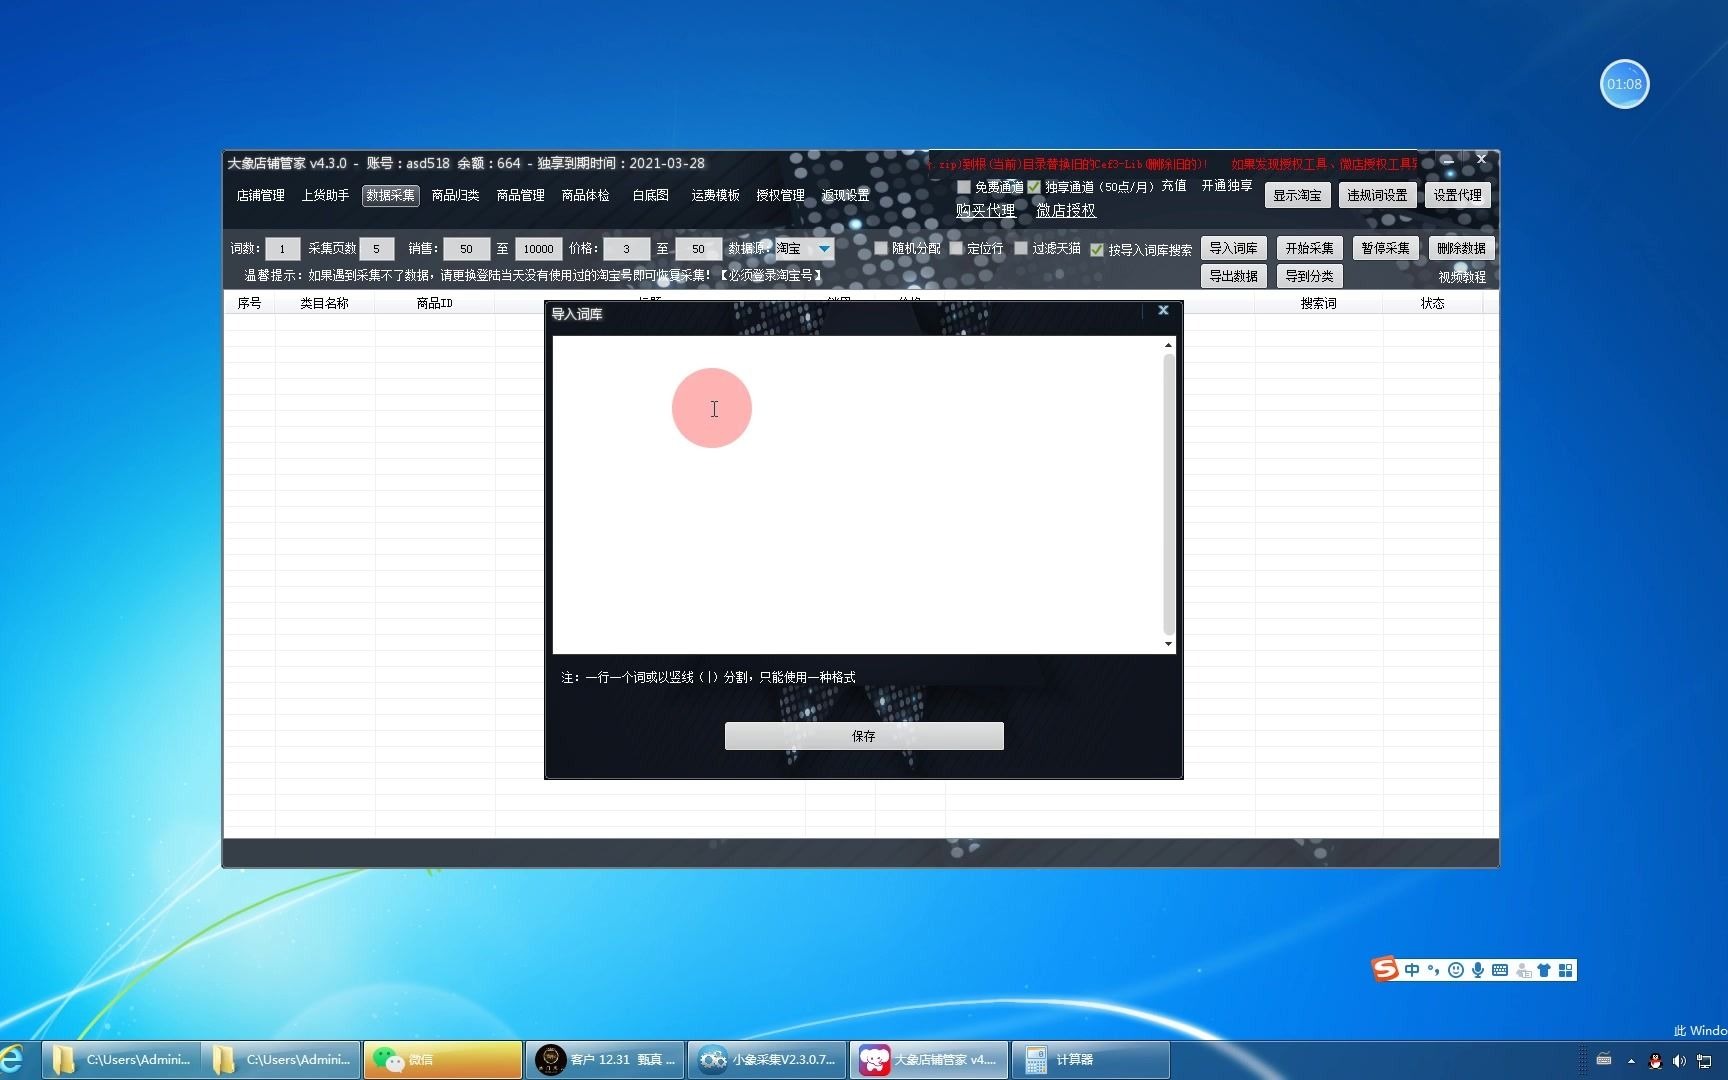Uncheck 按导入词库搜索 checkbox
Image resolution: width=1728 pixels, height=1080 pixels.
coord(1097,249)
